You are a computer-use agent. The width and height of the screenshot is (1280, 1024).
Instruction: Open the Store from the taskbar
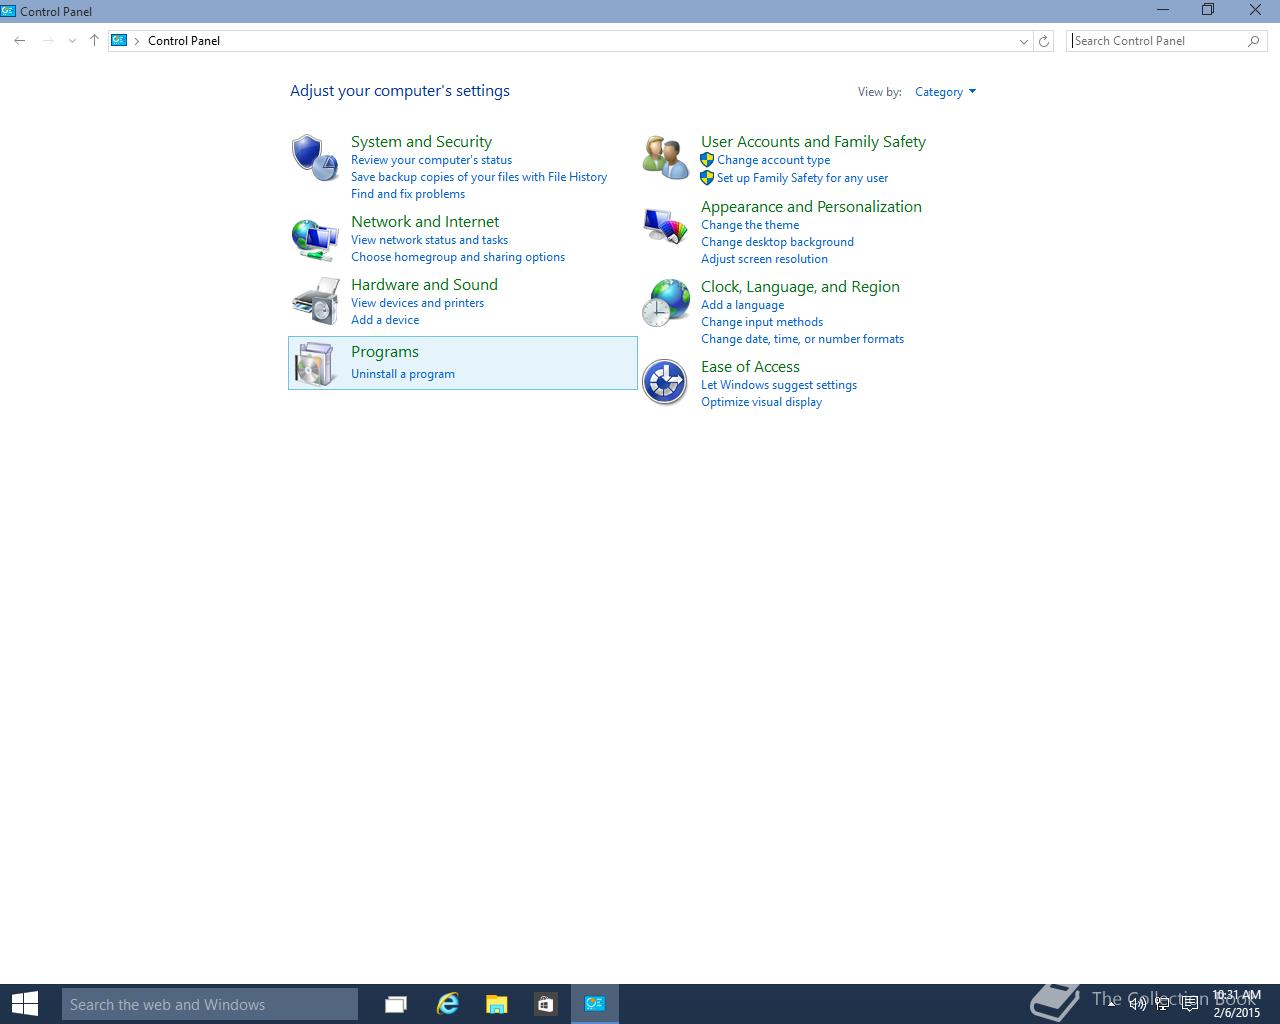point(545,1004)
